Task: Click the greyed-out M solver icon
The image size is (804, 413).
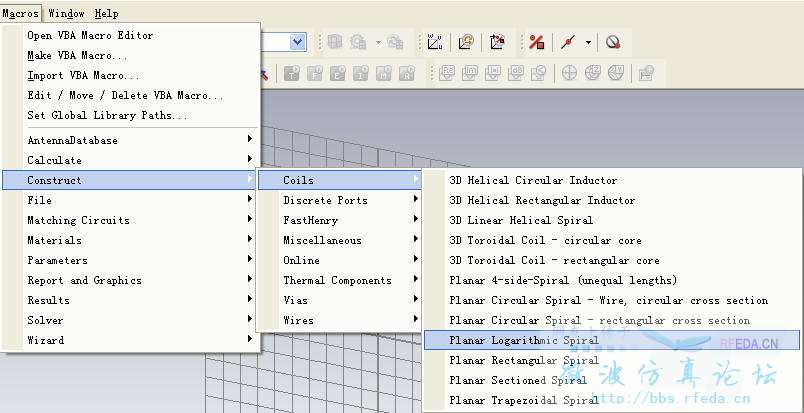Action: (x=384, y=73)
